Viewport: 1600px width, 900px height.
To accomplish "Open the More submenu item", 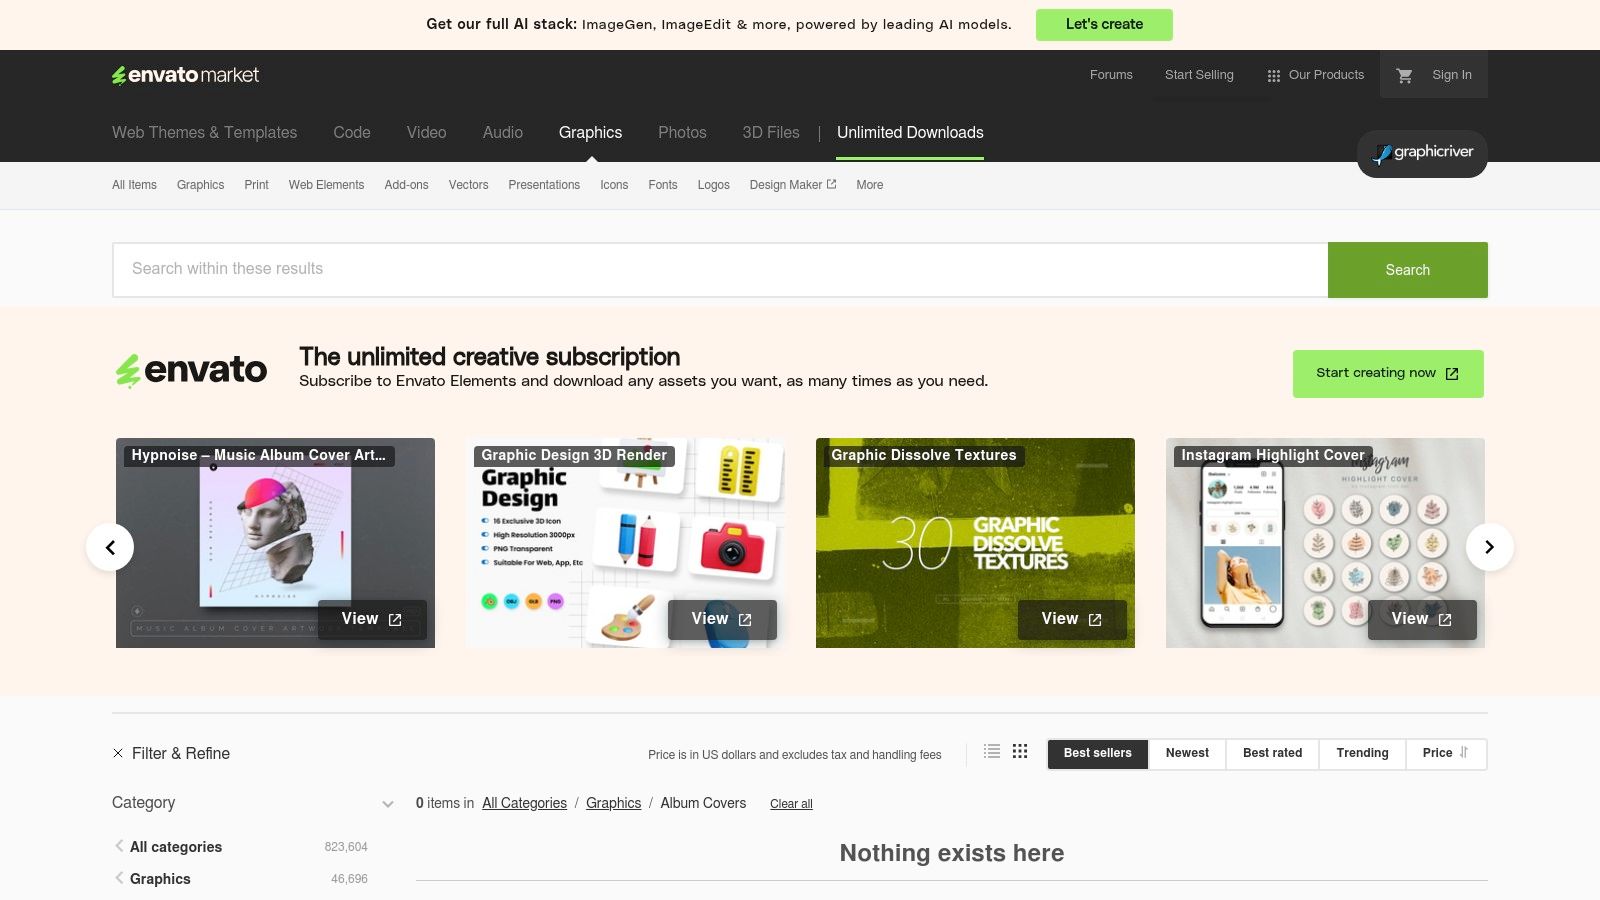I will (869, 185).
